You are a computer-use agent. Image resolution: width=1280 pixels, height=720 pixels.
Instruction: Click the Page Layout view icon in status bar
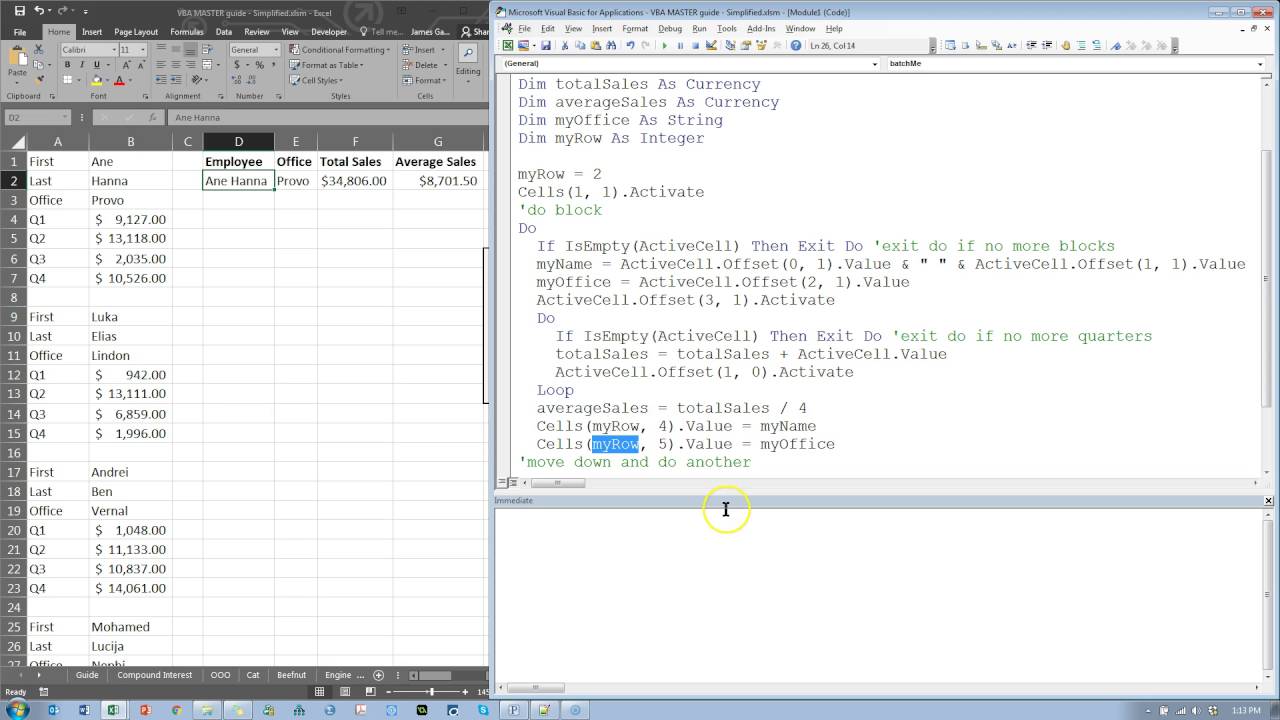coord(345,691)
